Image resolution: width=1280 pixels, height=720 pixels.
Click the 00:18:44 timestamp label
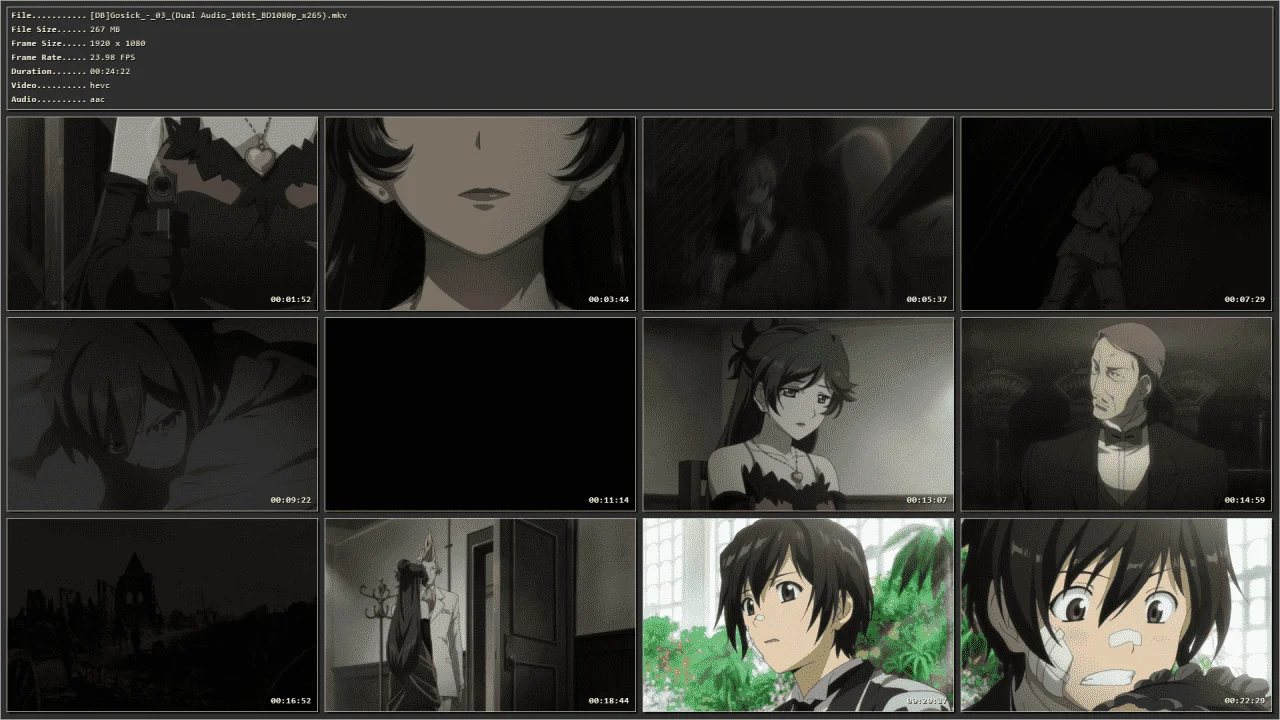coord(609,701)
